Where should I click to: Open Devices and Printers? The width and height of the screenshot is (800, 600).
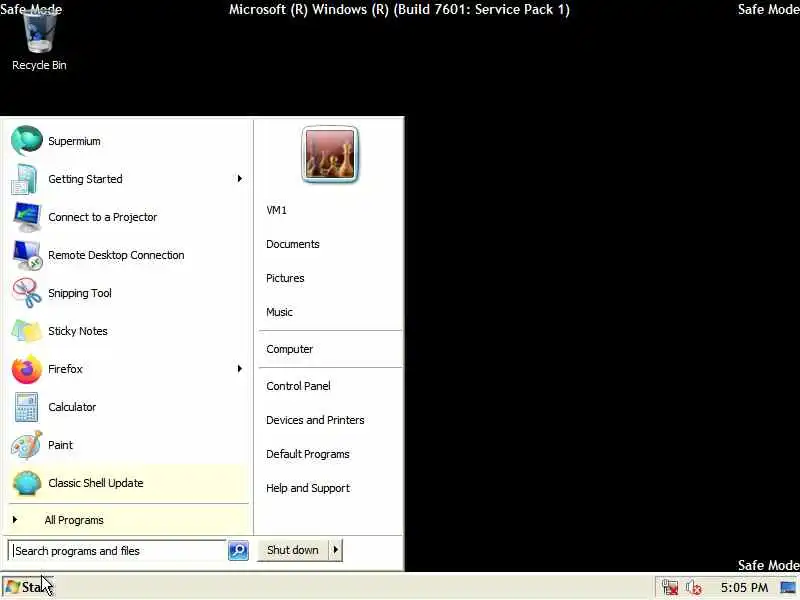[x=315, y=420]
